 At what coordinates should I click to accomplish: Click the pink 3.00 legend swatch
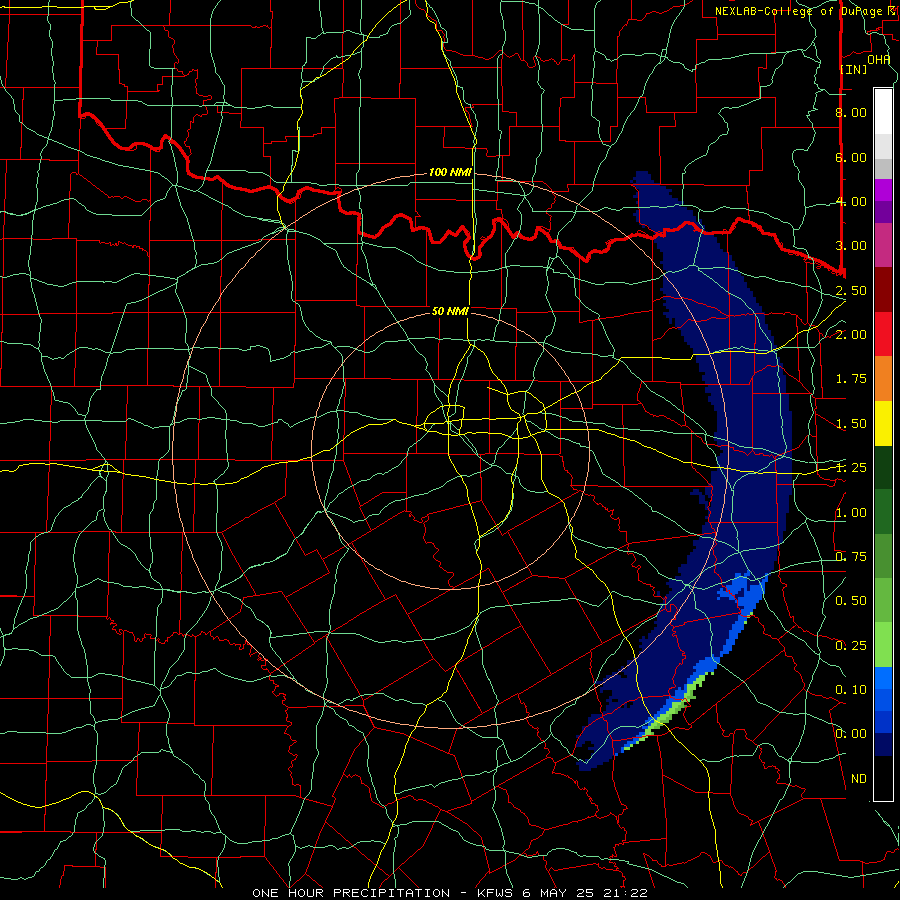click(883, 245)
